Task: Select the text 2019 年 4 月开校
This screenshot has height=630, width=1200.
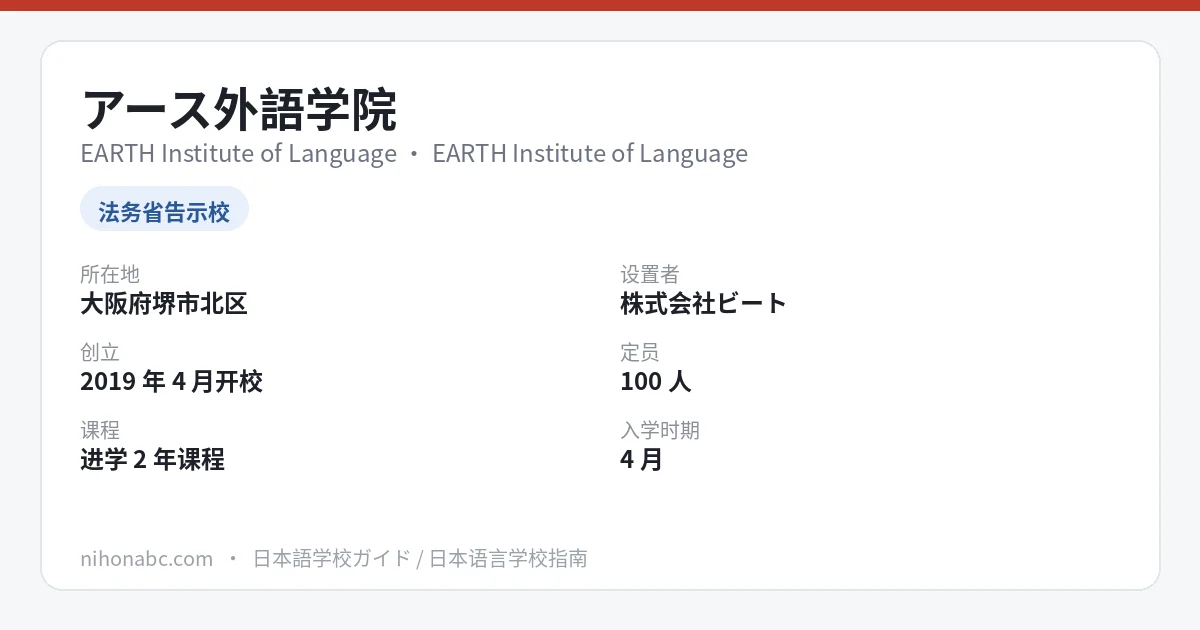Action: tap(171, 382)
